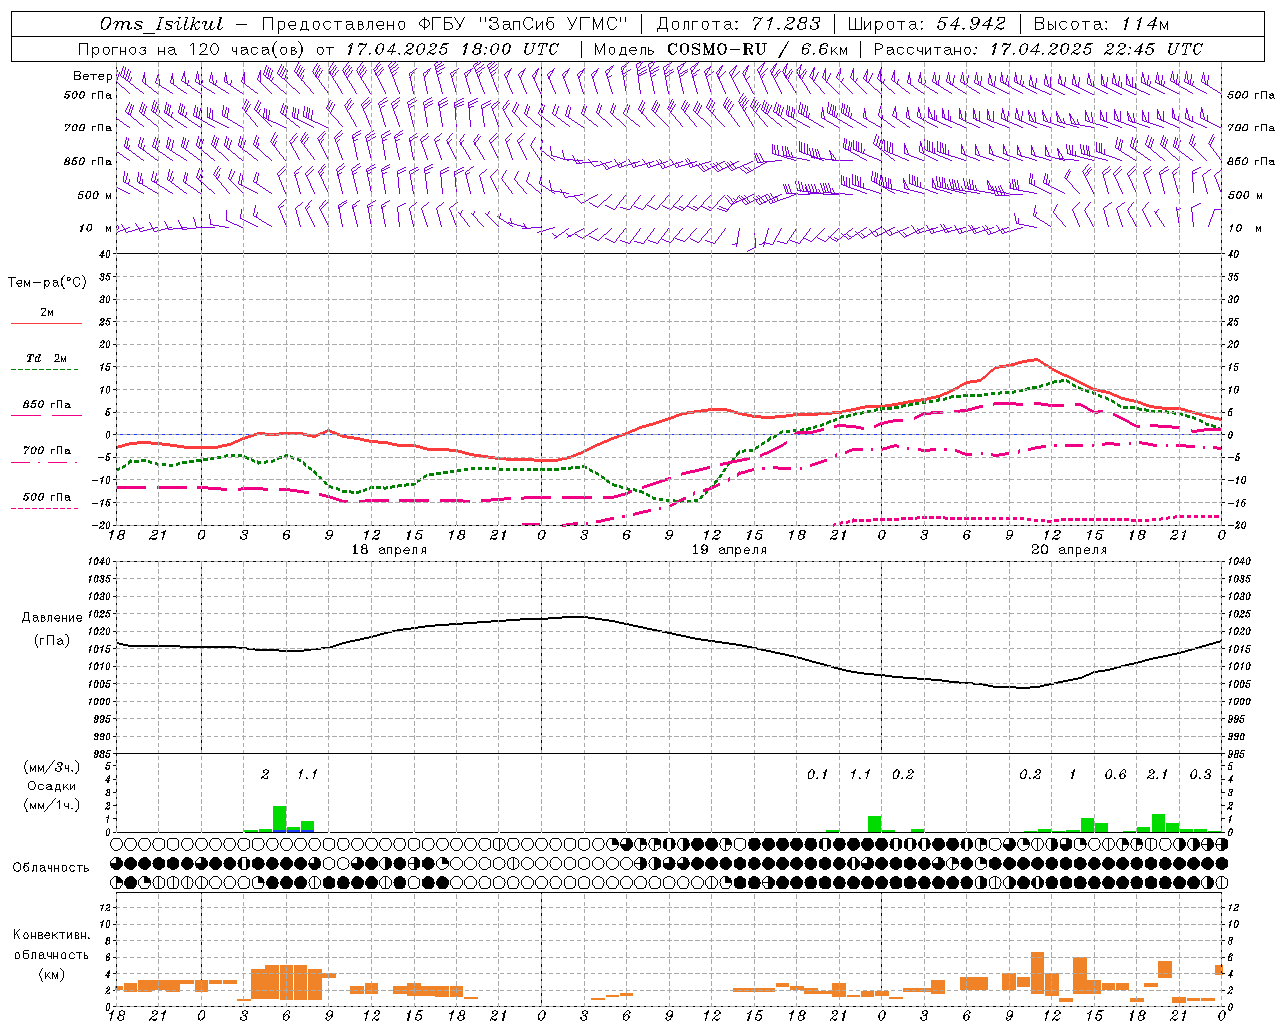Click the Долгота: 71.283 value
This screenshot has width=1280, height=1024.
pos(738,24)
